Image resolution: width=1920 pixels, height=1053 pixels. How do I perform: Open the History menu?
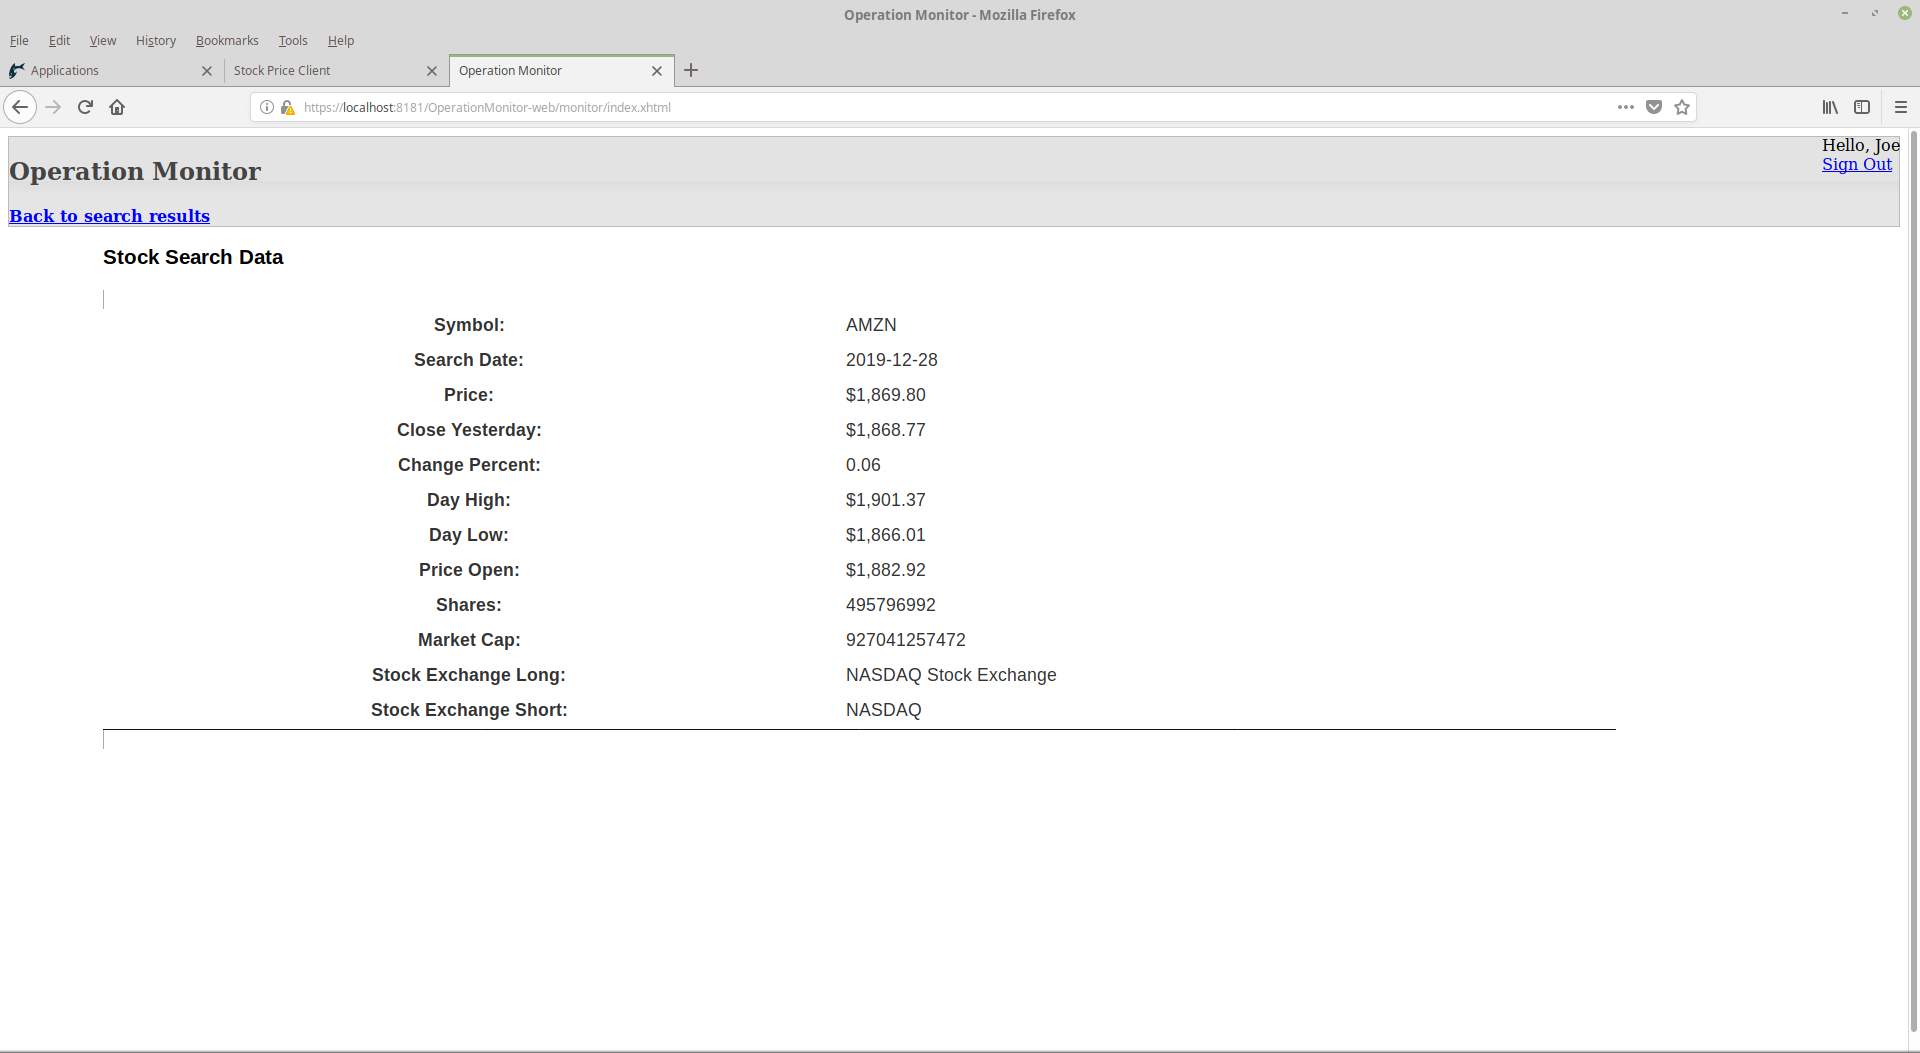(x=156, y=41)
